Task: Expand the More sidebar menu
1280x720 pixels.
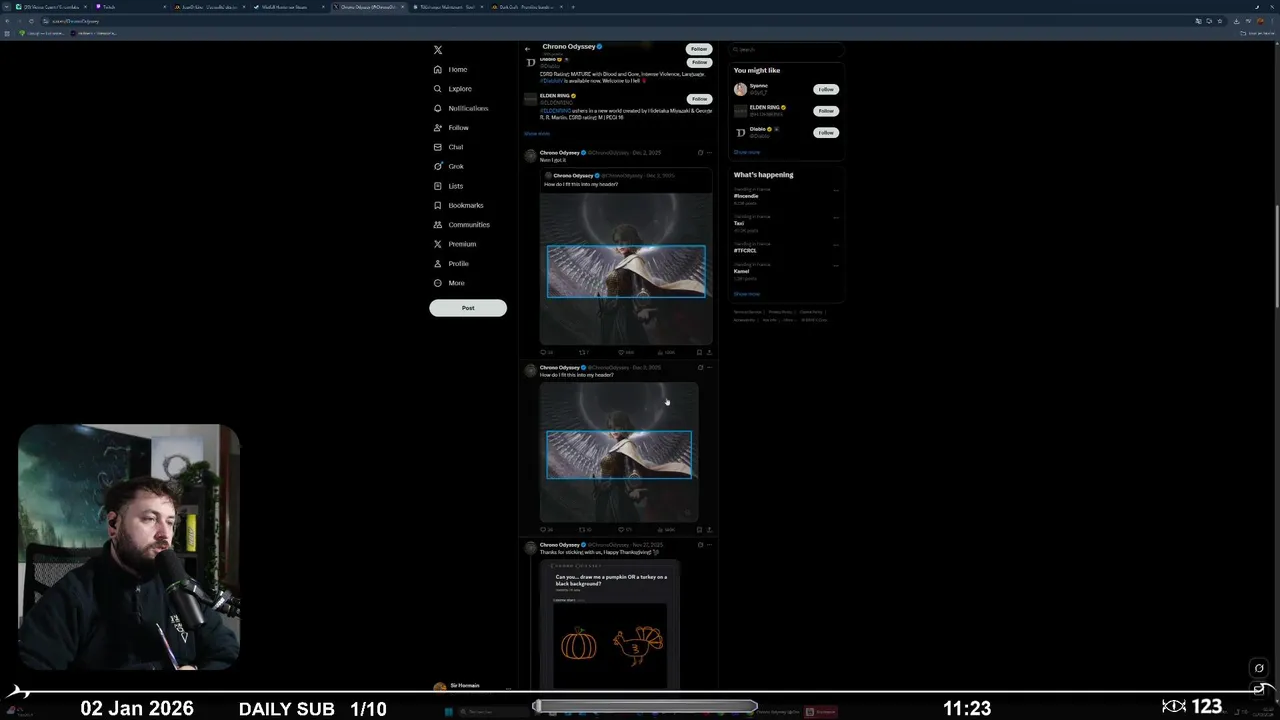Action: coord(449,283)
